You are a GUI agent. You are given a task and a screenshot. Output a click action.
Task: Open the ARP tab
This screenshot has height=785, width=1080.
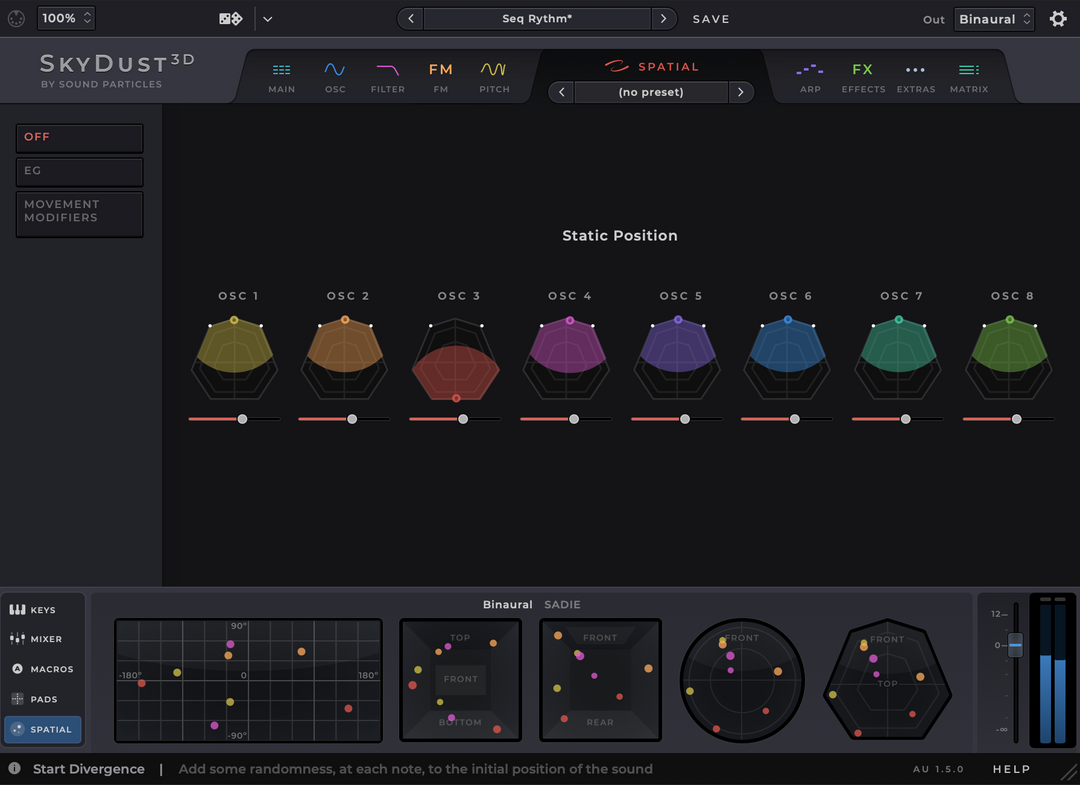pyautogui.click(x=810, y=78)
